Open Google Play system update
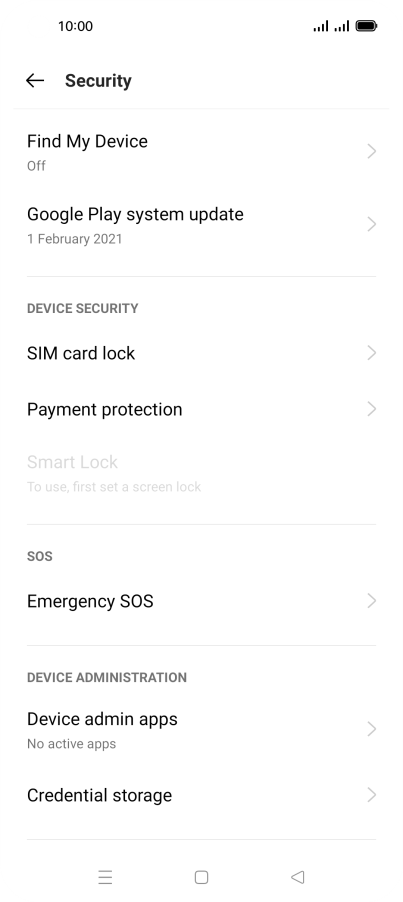Screen dimensions: 403x902 (x=201, y=225)
